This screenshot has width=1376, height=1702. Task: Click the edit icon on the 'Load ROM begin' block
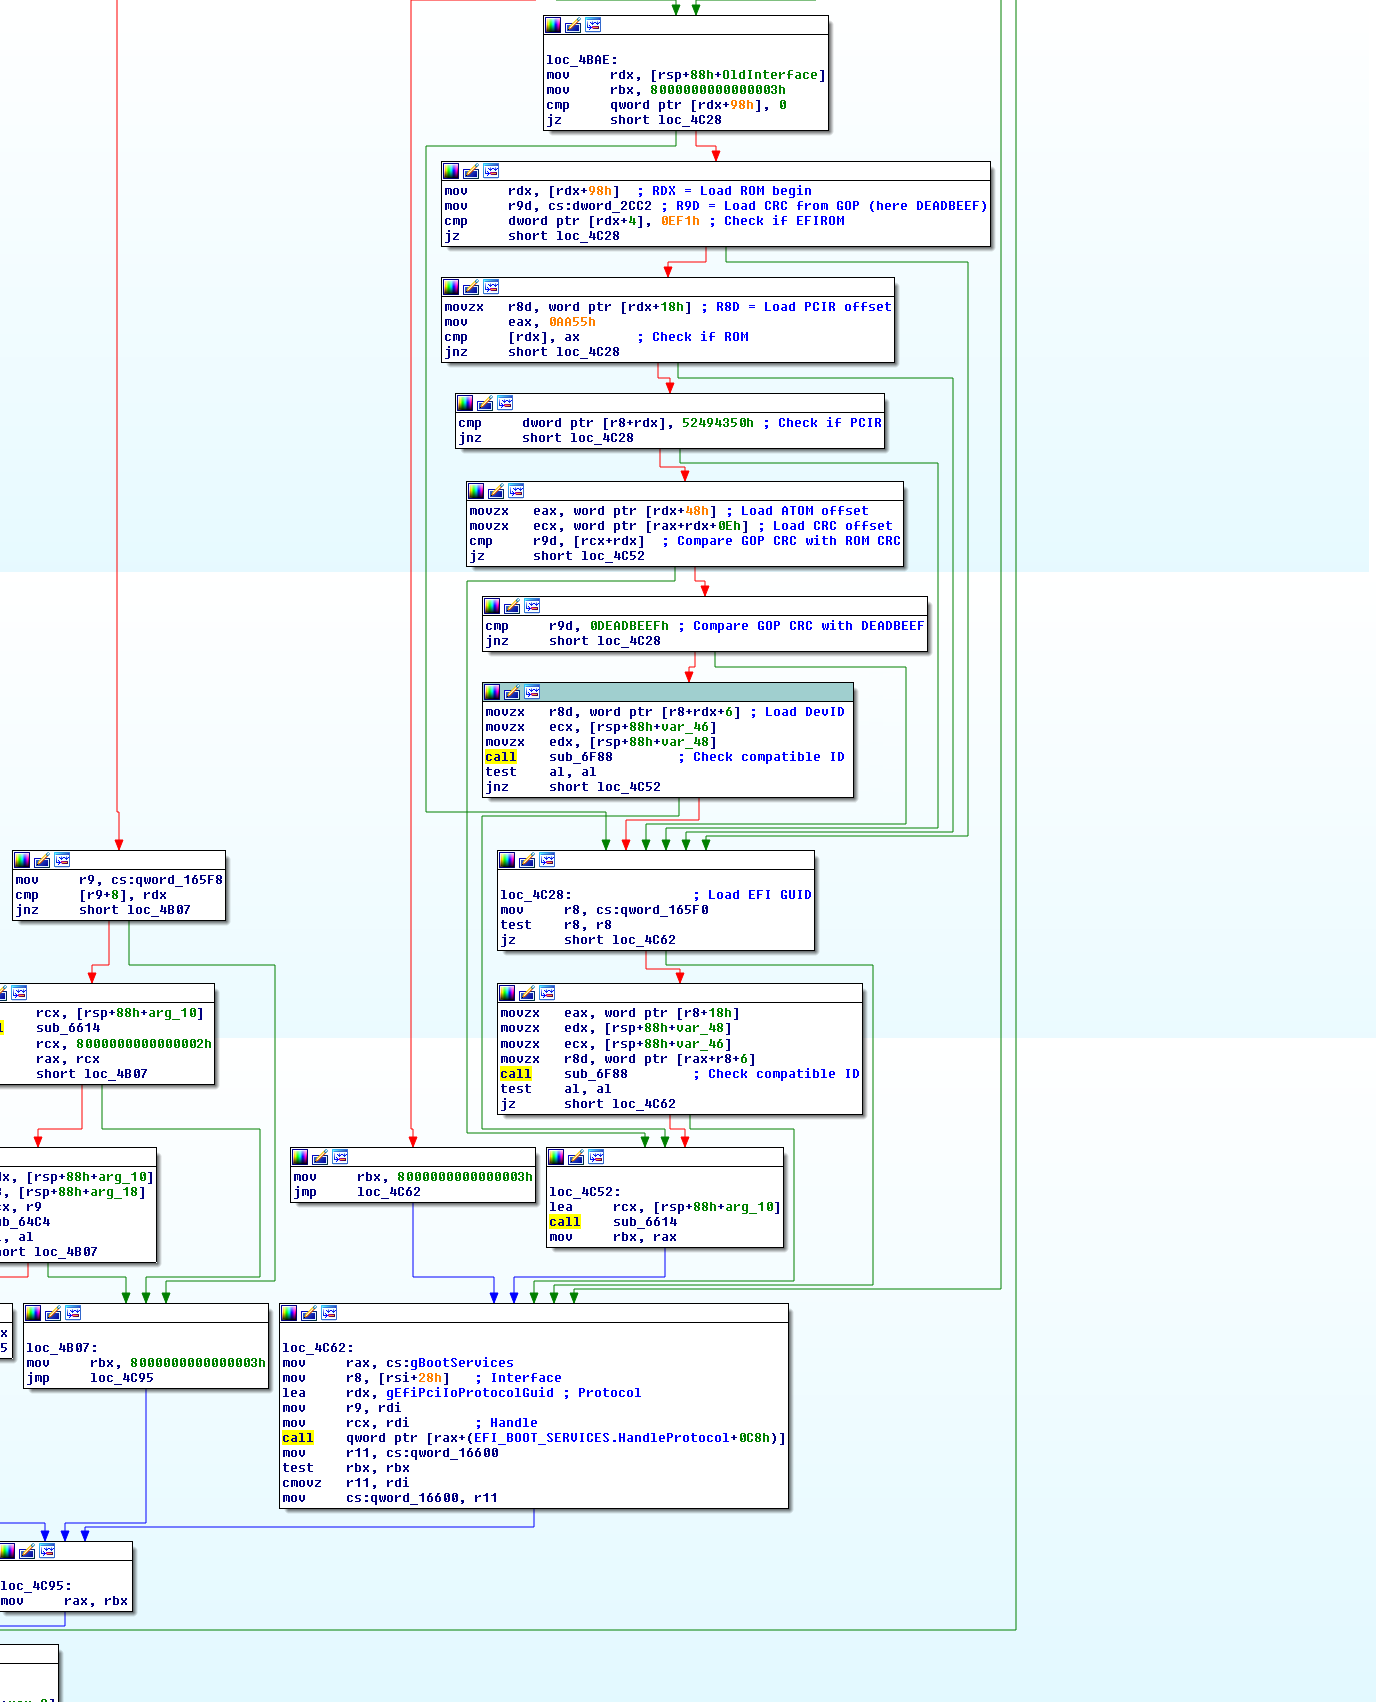click(471, 171)
